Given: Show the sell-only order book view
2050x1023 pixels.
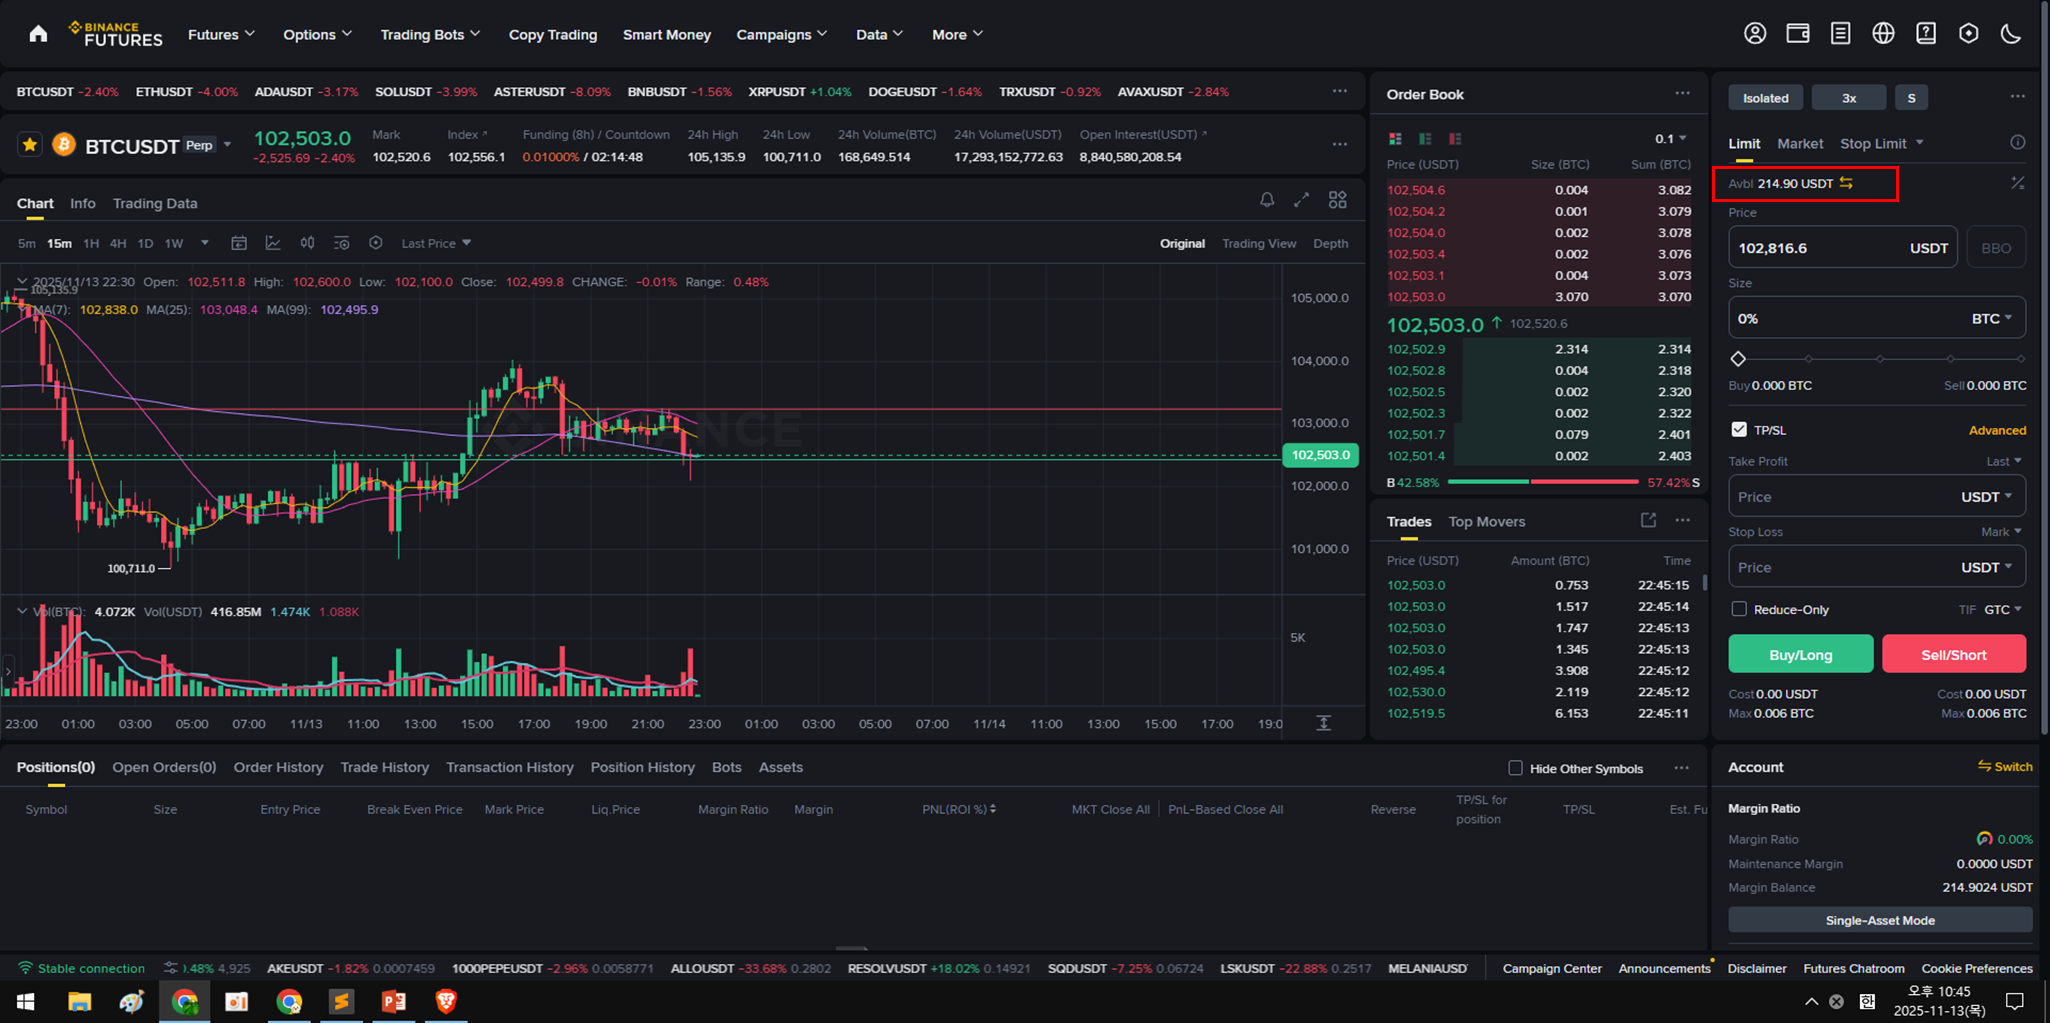Looking at the screenshot, I should [1455, 138].
